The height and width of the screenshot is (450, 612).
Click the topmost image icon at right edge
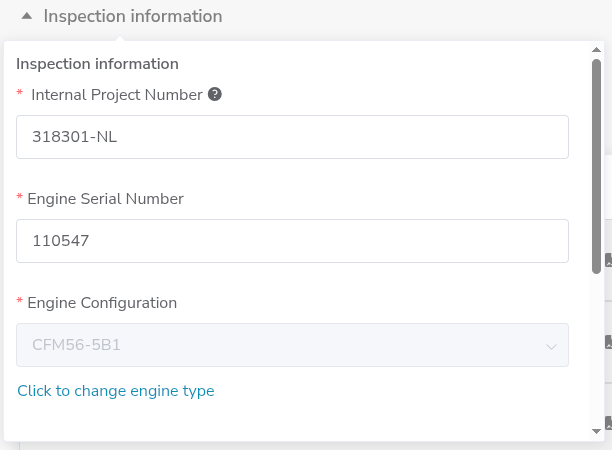coord(608,259)
